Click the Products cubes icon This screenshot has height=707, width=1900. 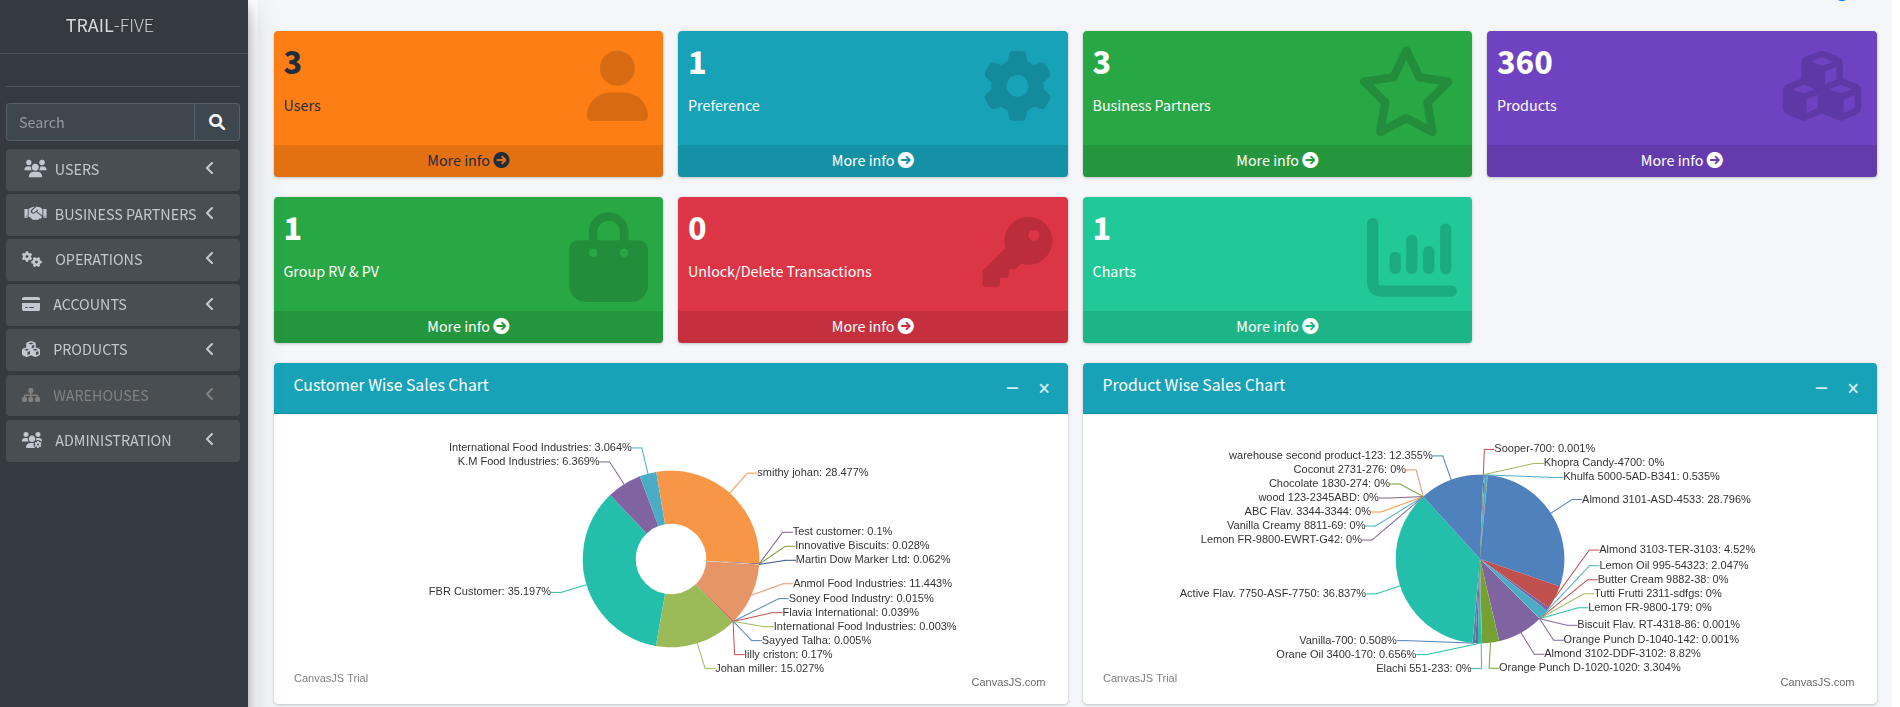[1822, 86]
